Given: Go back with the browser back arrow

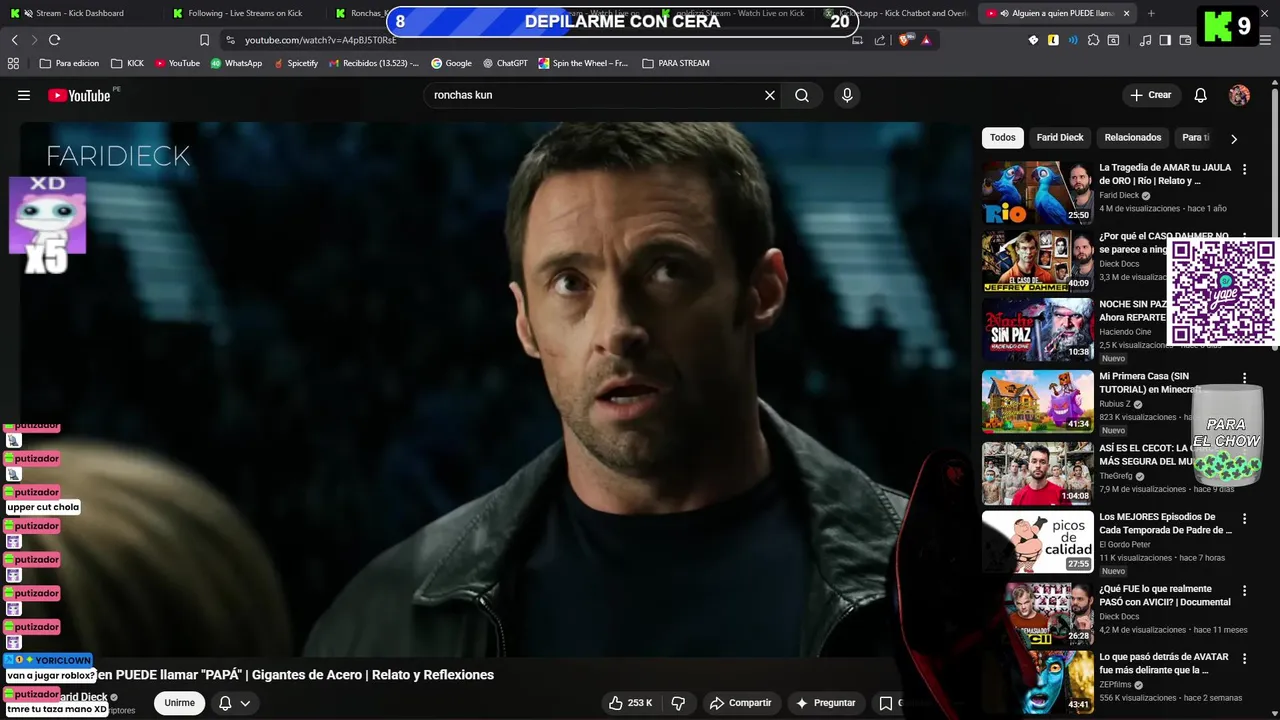Looking at the screenshot, I should [x=14, y=40].
